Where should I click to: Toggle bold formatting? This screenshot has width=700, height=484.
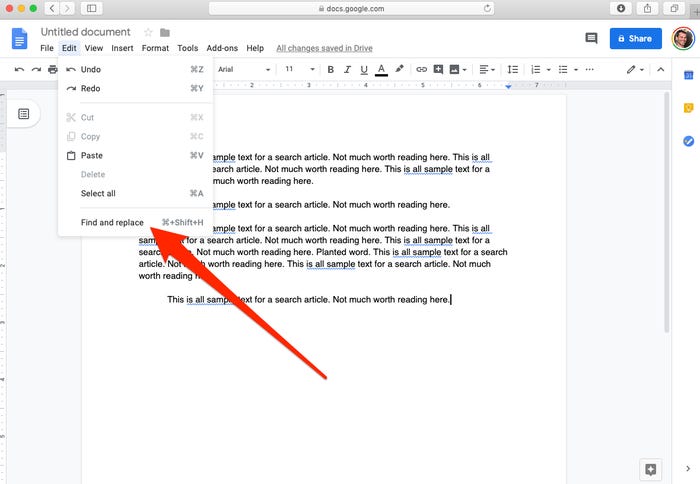[x=330, y=69]
